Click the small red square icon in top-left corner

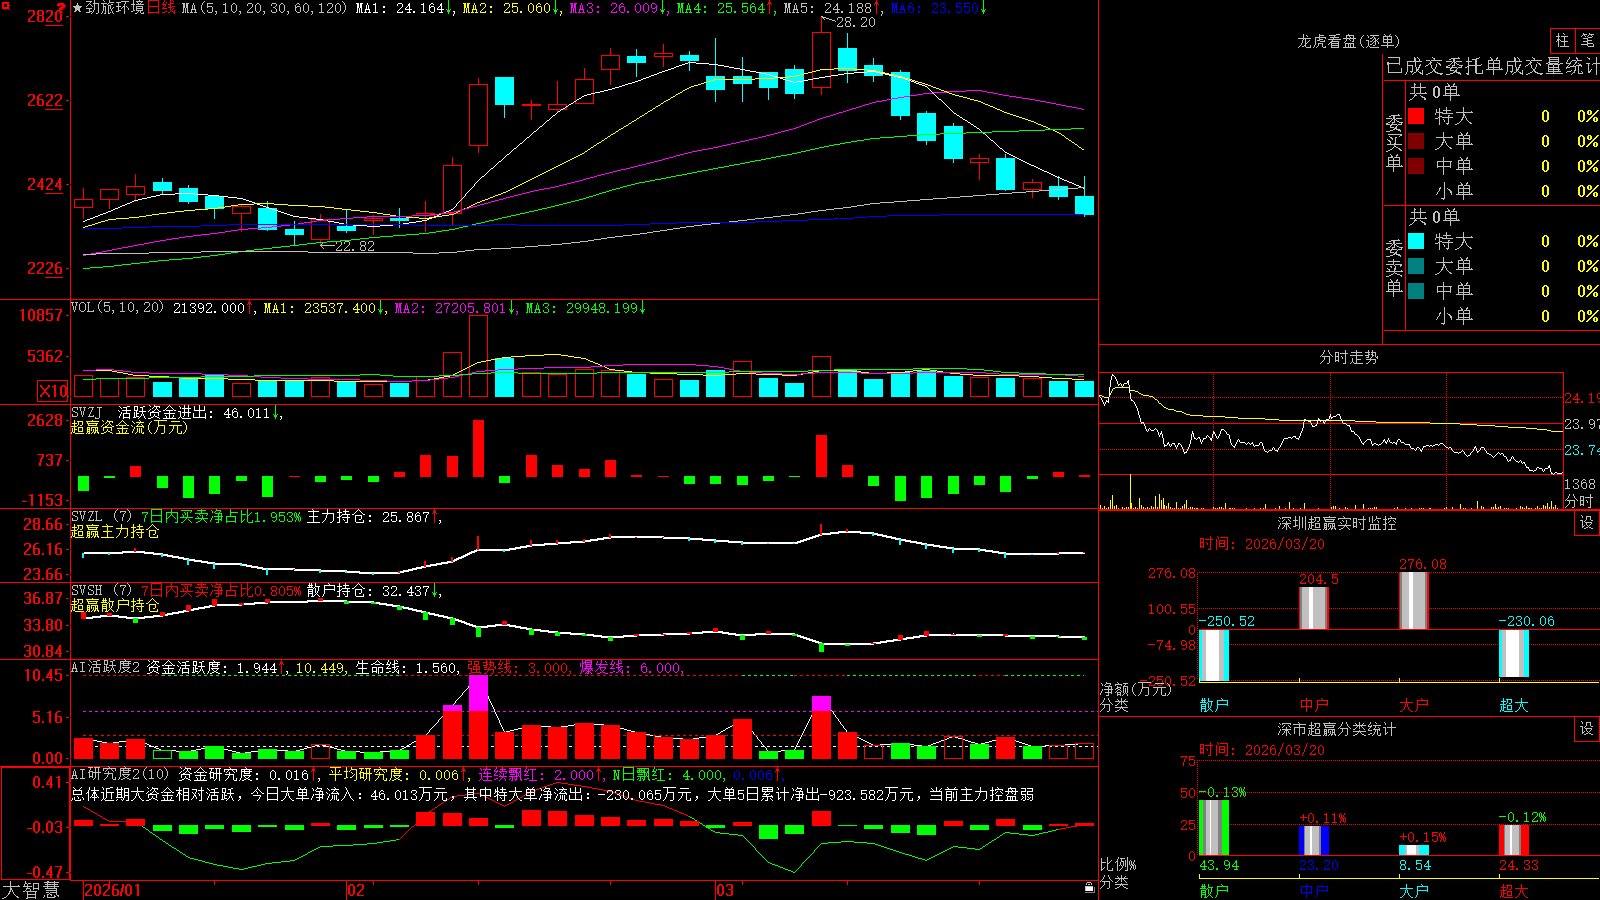click(x=4, y=4)
